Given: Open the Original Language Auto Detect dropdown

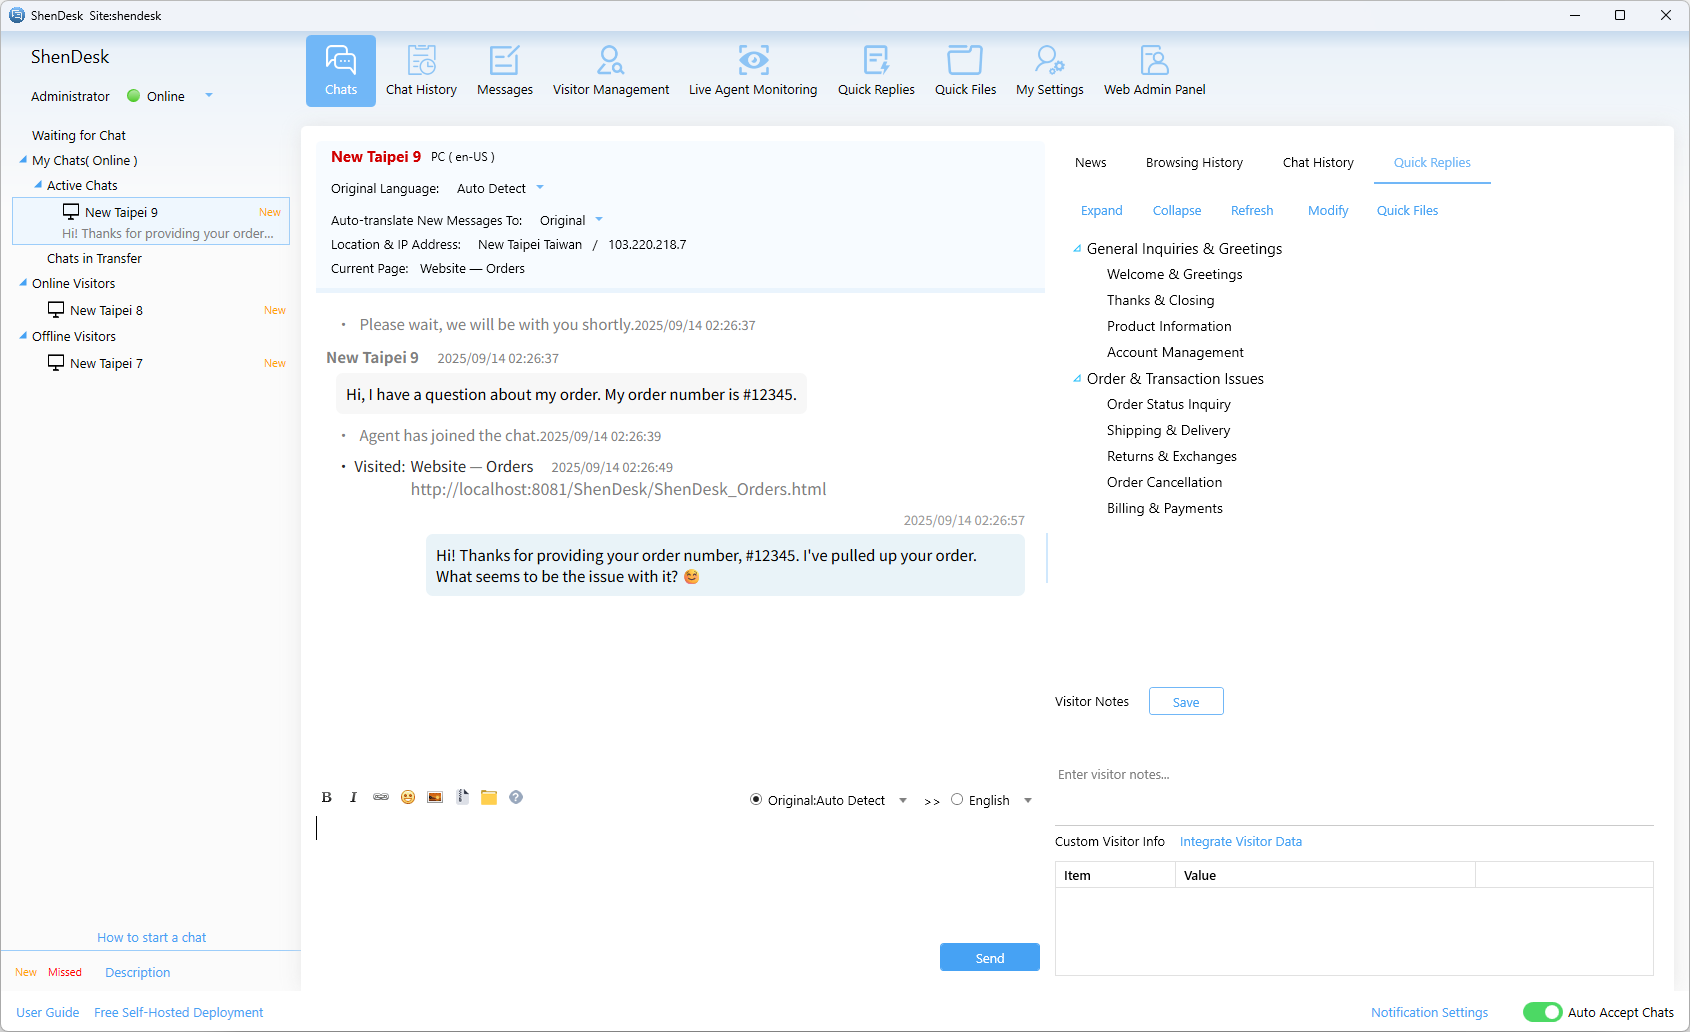Looking at the screenshot, I should click(x=540, y=188).
